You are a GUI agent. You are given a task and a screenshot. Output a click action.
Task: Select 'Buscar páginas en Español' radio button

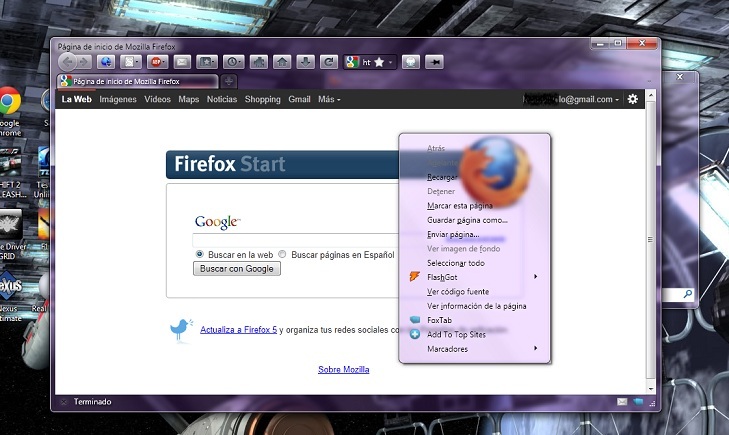[282, 254]
